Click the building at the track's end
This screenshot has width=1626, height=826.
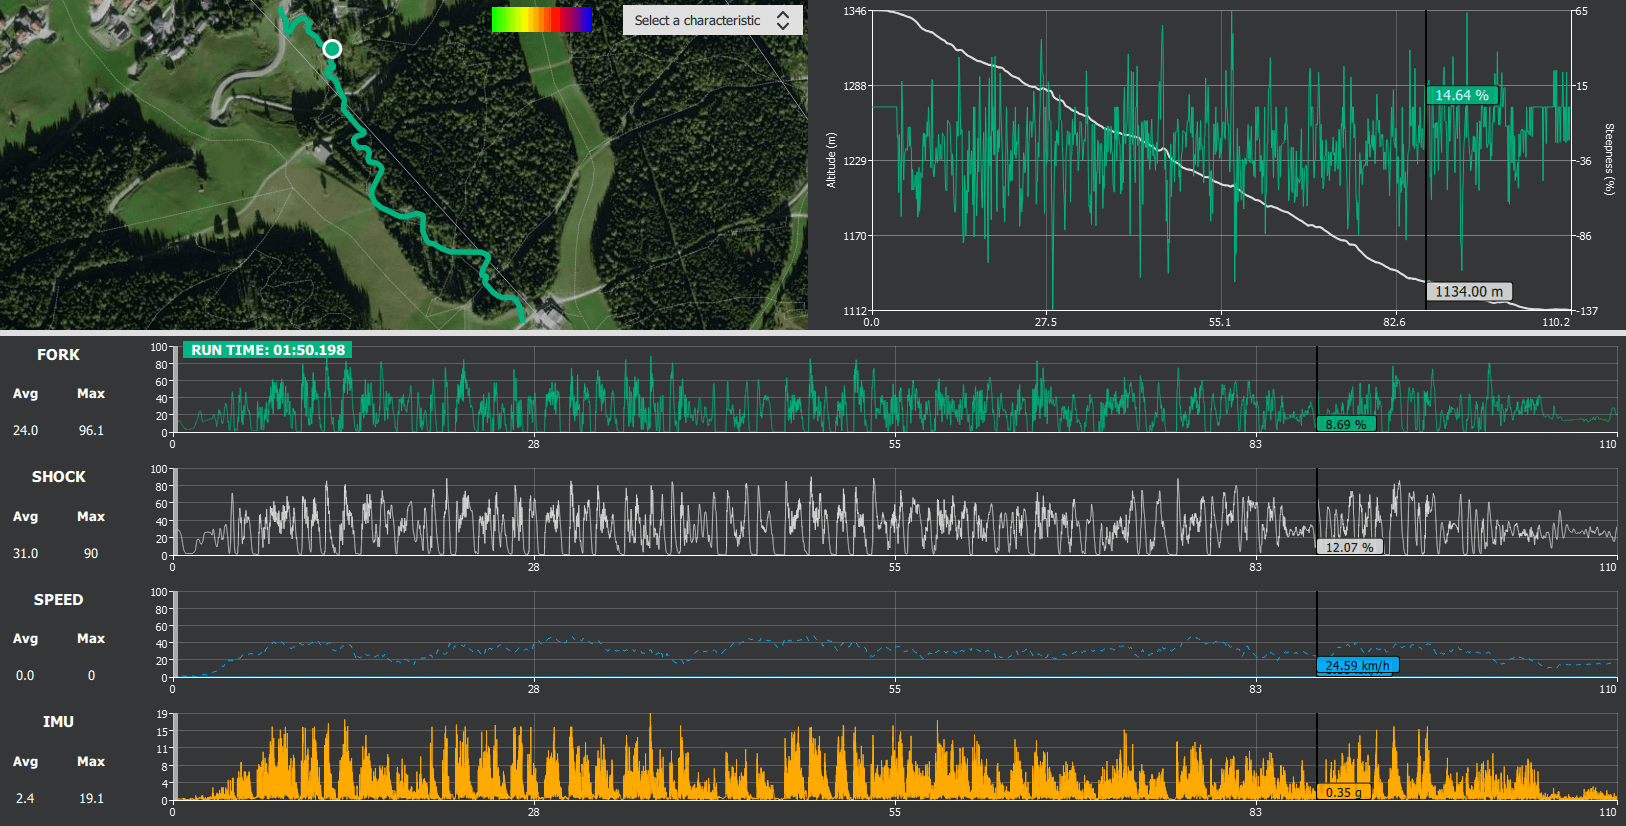[548, 314]
